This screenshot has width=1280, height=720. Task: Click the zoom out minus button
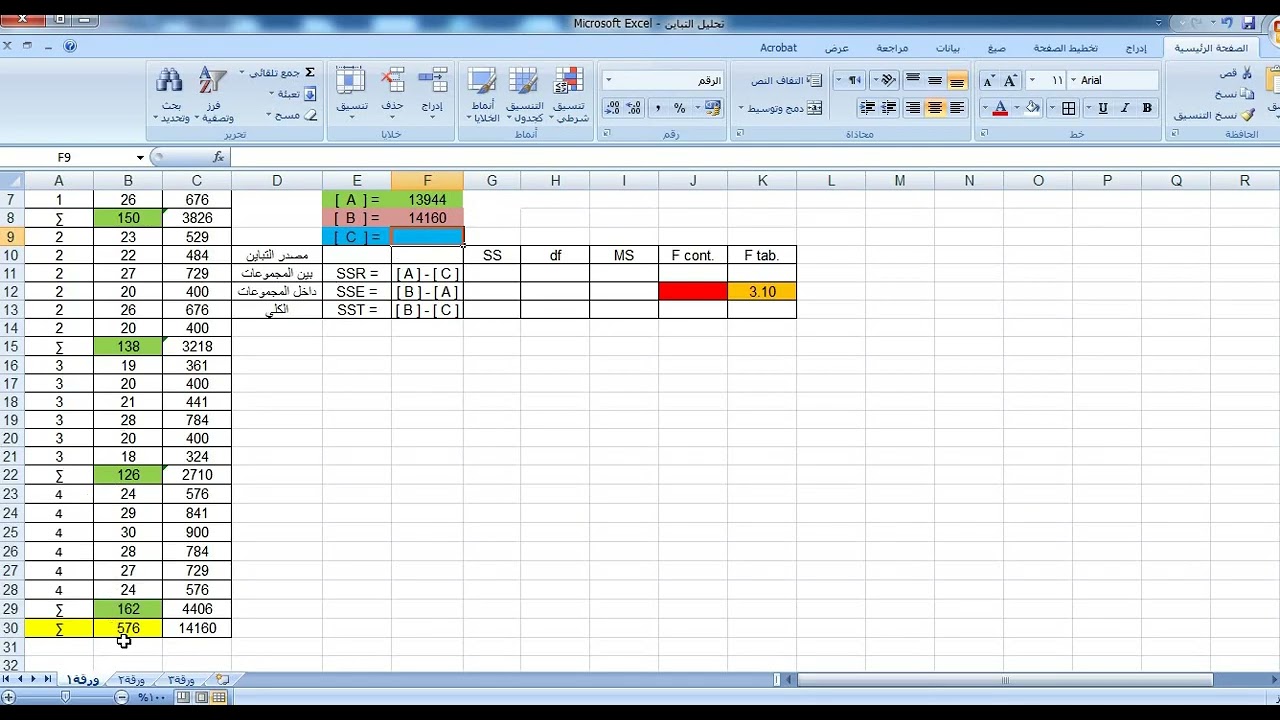click(121, 697)
